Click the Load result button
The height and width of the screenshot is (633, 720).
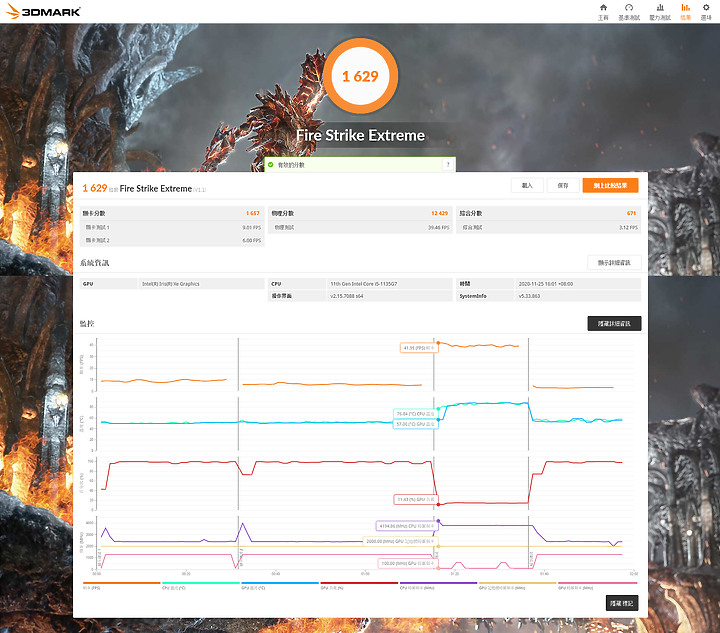pyautogui.click(x=527, y=185)
